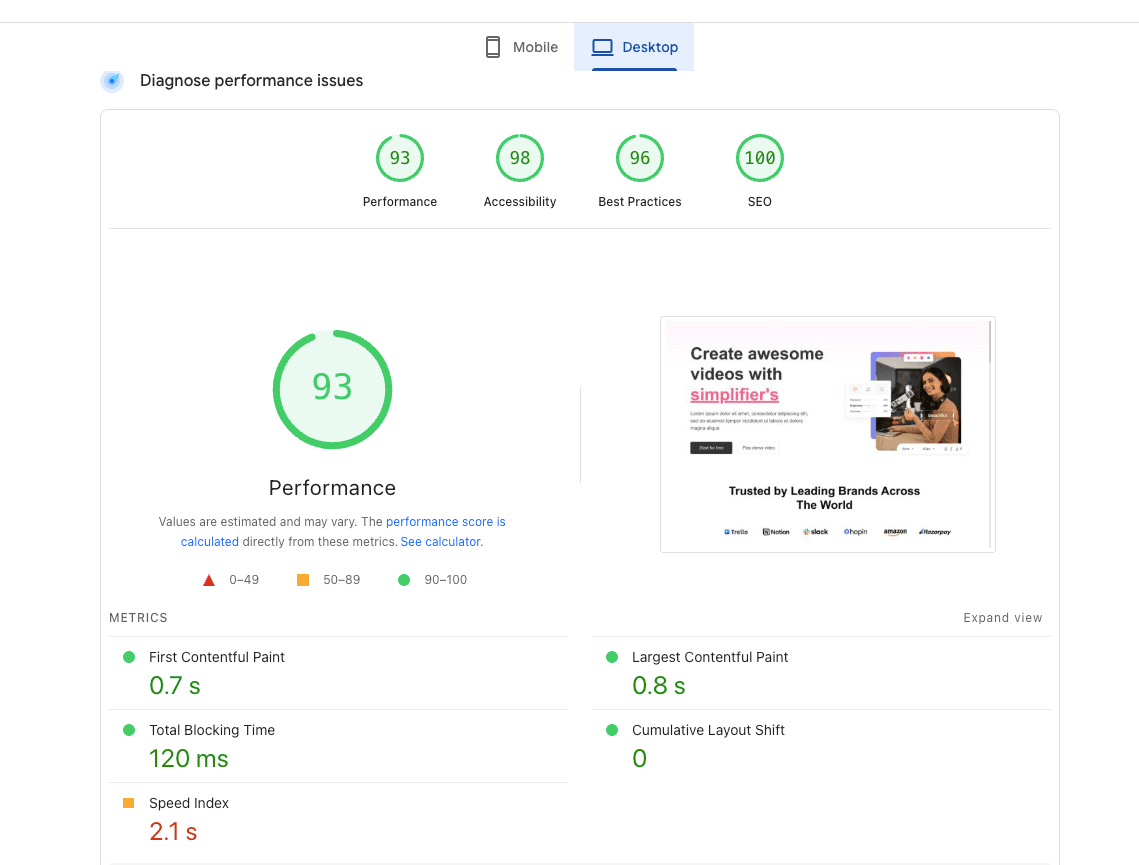The height and width of the screenshot is (865, 1139).
Task: Click Cumulative Layout Shift green status dot
Action: 612,730
